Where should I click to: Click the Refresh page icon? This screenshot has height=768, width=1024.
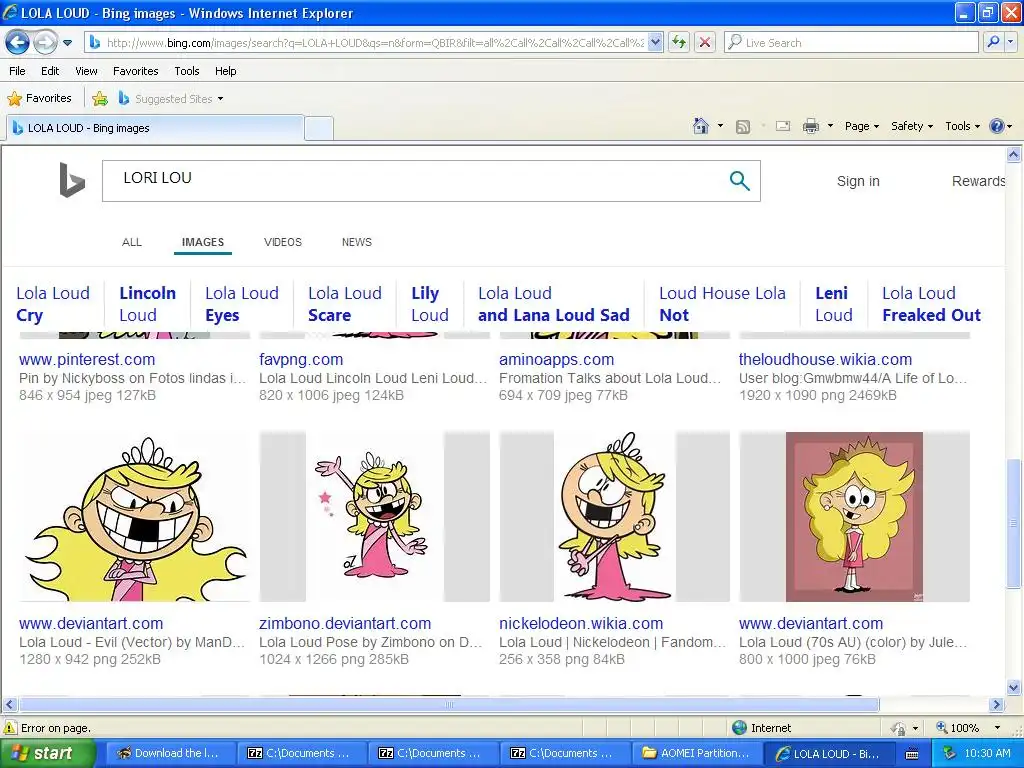[x=679, y=43]
